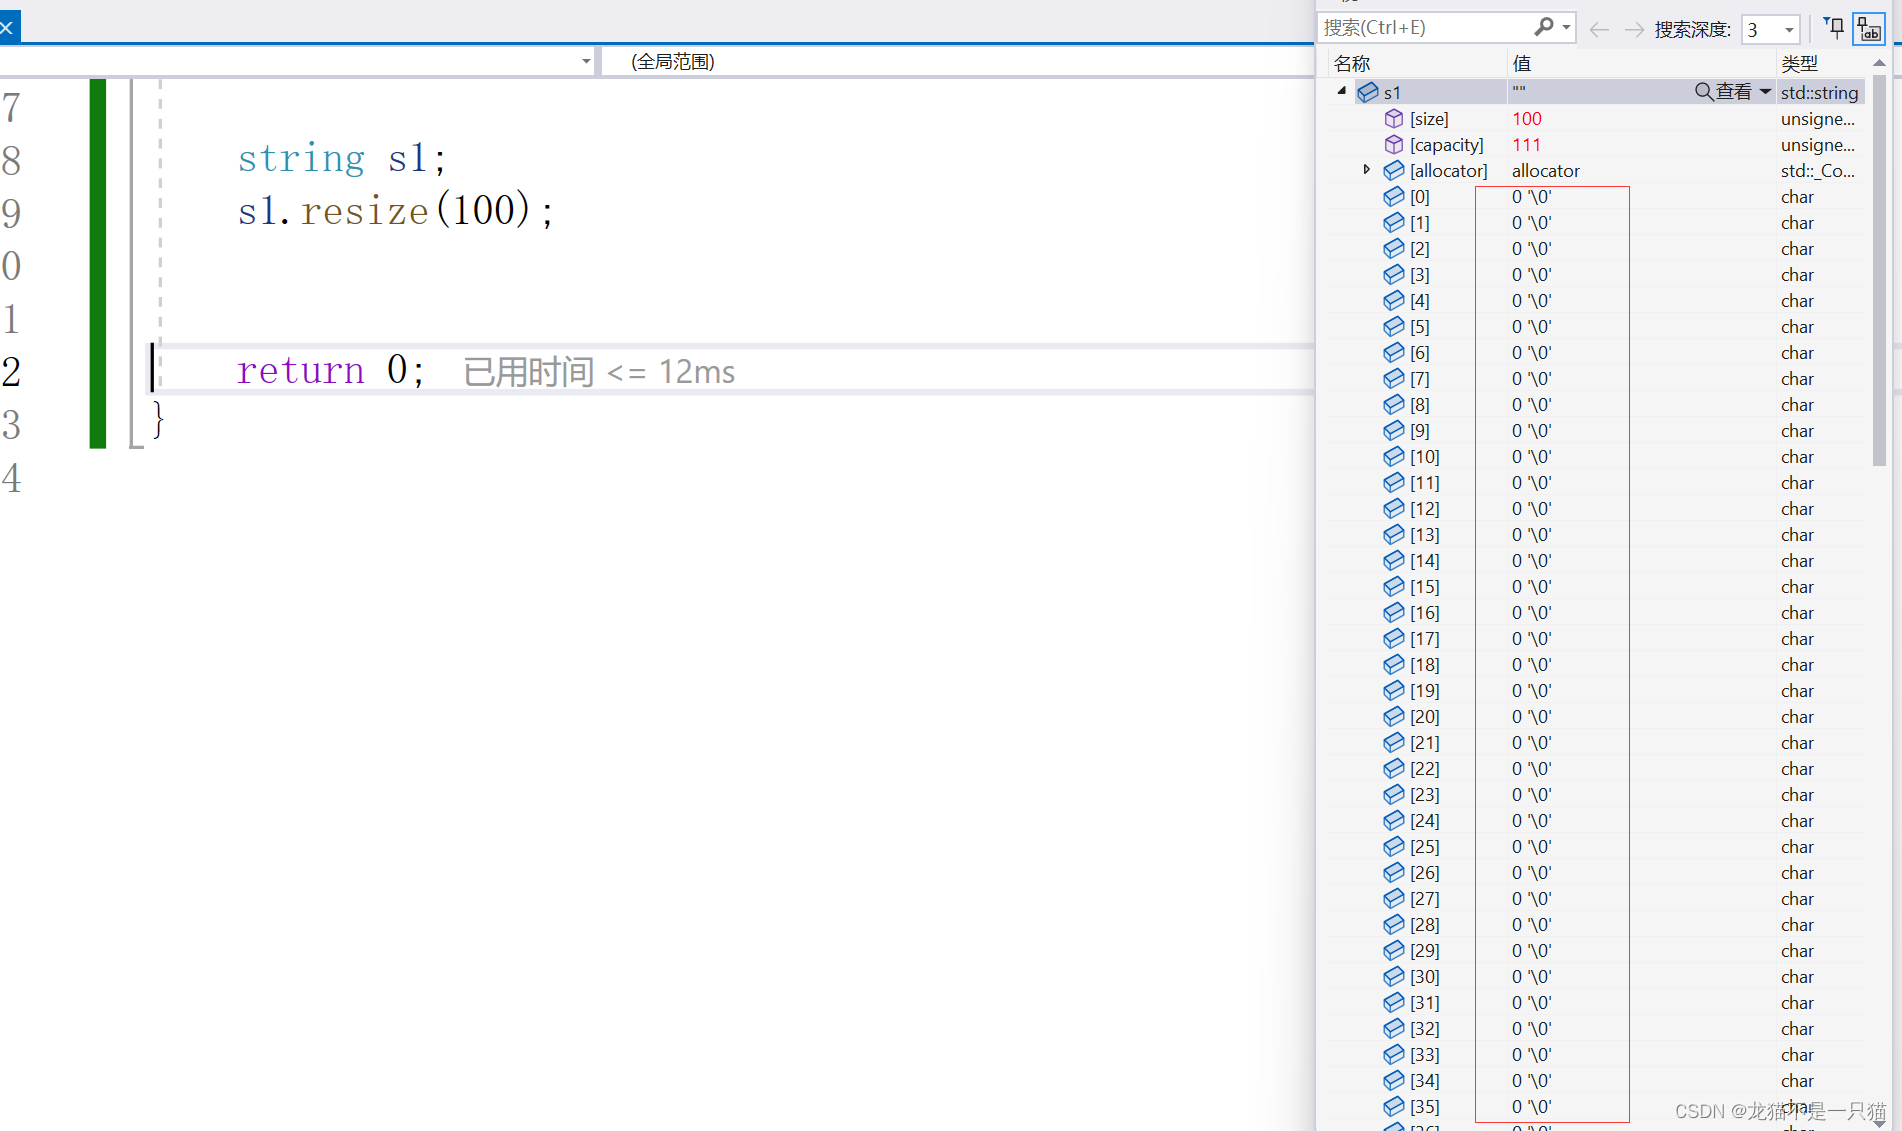Click the s1 variable cube icon
Image resolution: width=1902 pixels, height=1131 pixels.
pos(1368,92)
